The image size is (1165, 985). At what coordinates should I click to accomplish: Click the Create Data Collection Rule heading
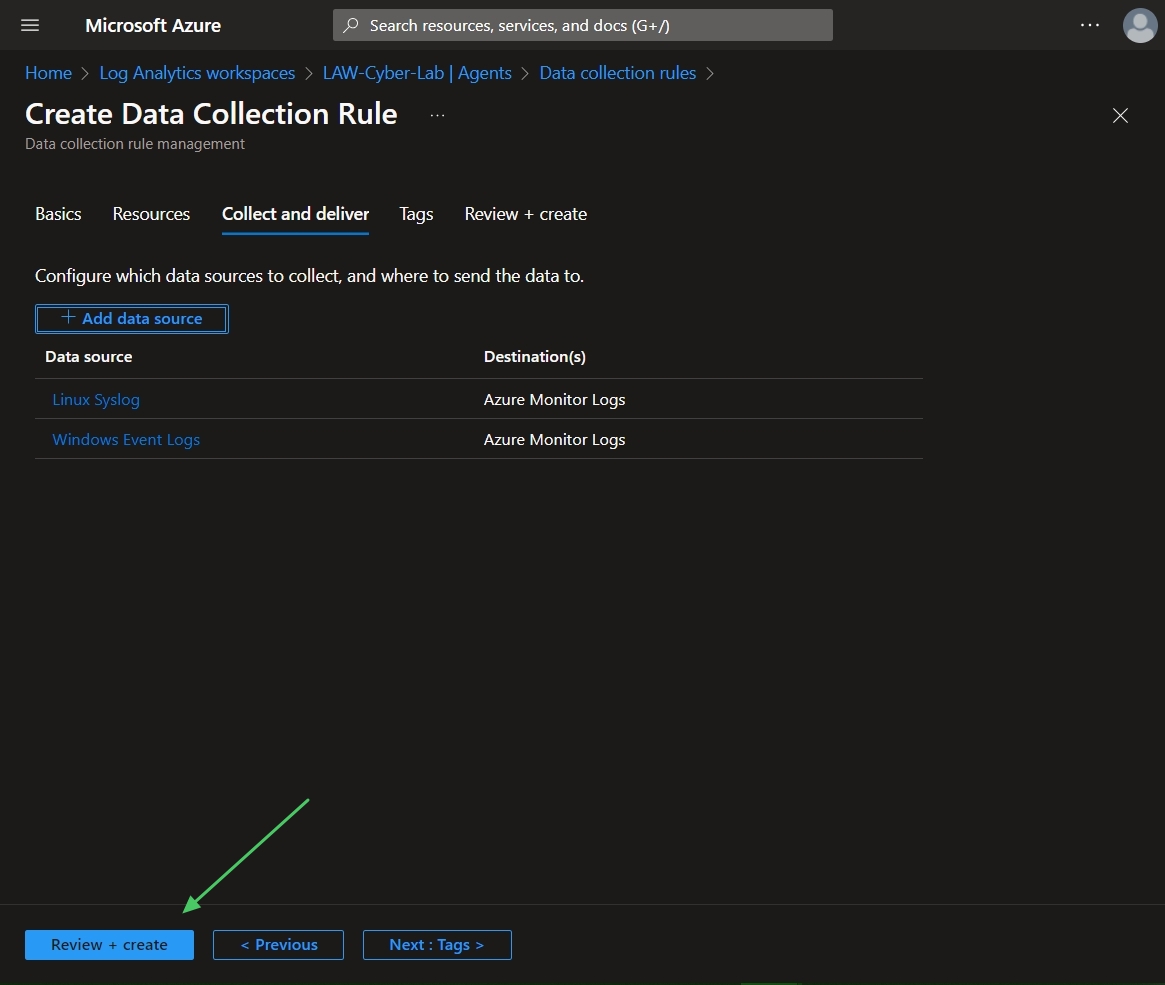click(211, 114)
